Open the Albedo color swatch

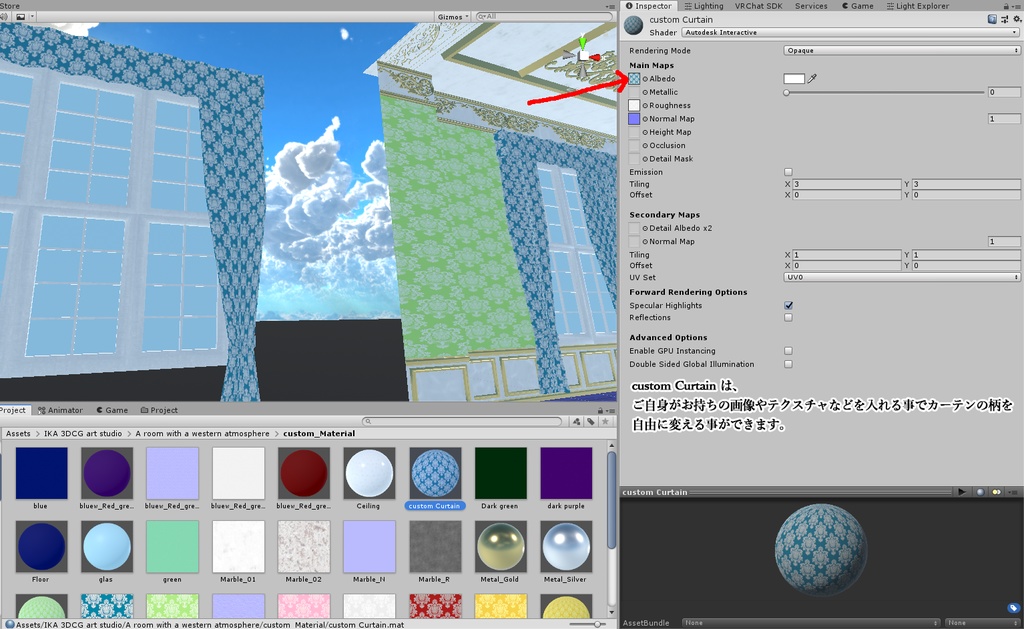pos(794,78)
